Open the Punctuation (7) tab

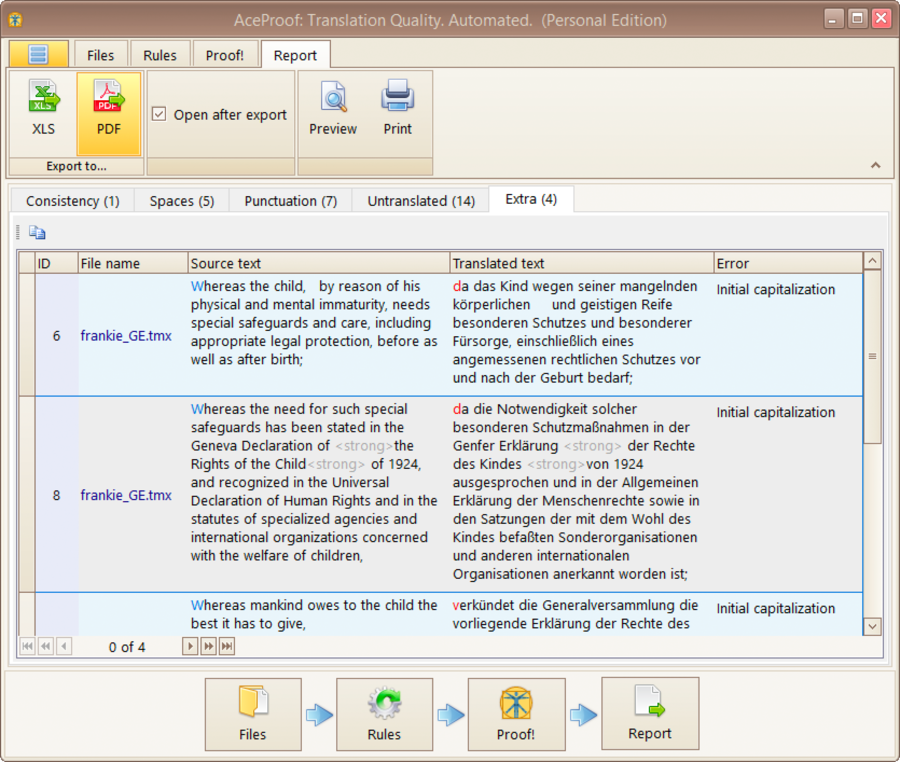pyautogui.click(x=290, y=201)
